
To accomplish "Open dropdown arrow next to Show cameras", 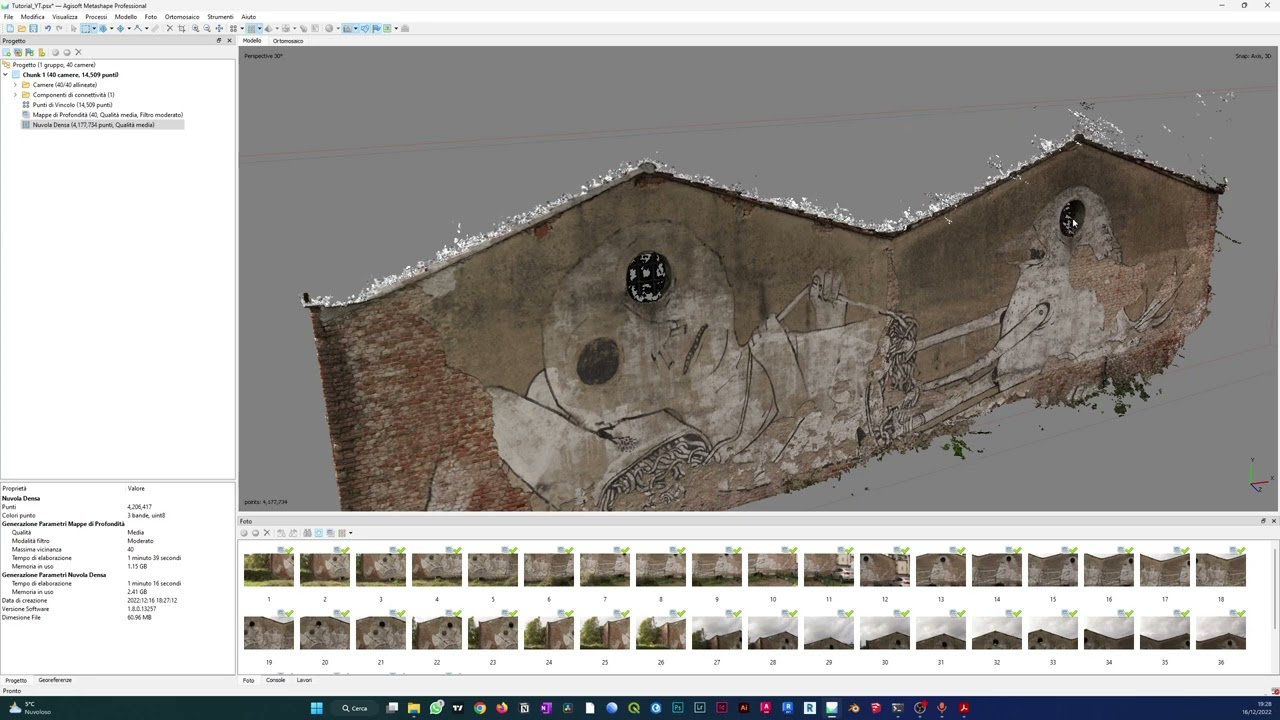I will [356, 28].
